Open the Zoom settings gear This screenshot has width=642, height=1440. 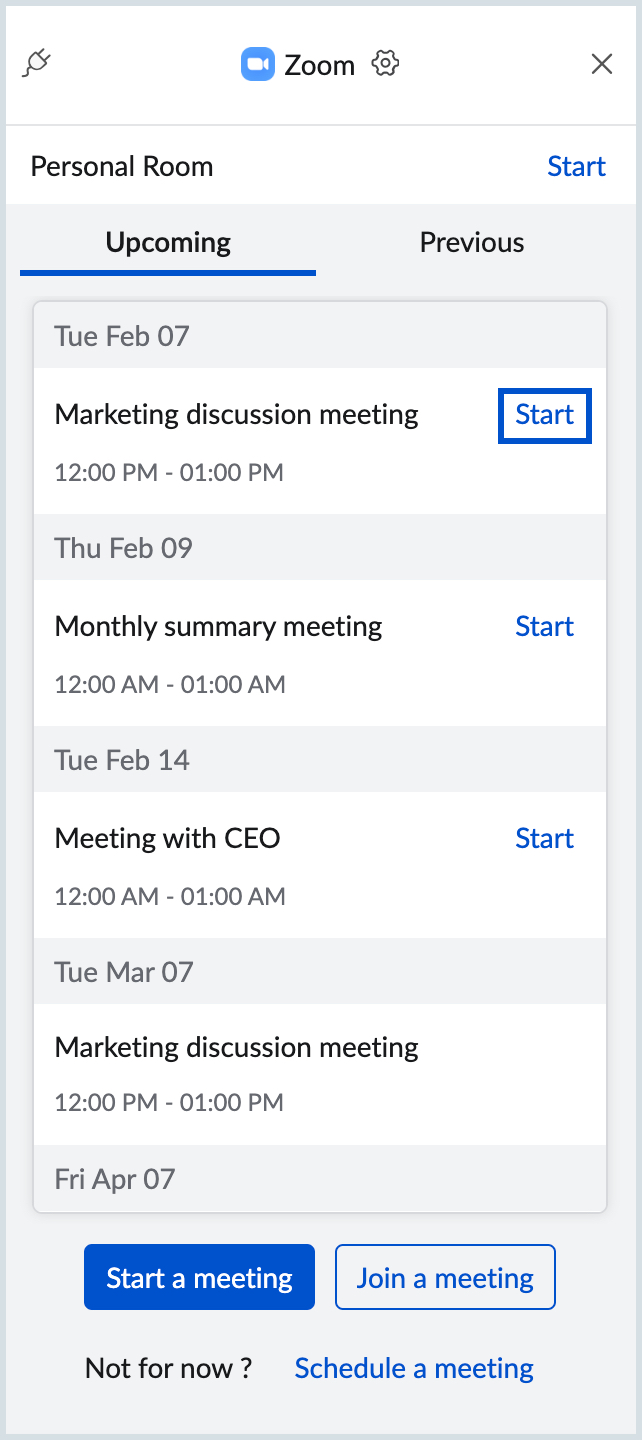(385, 63)
